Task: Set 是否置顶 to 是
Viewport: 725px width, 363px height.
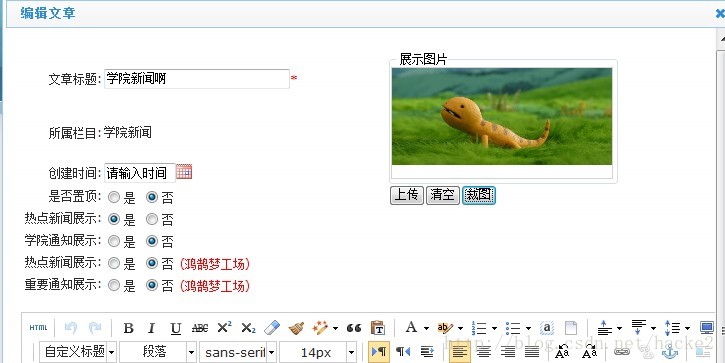Action: pyautogui.click(x=114, y=197)
